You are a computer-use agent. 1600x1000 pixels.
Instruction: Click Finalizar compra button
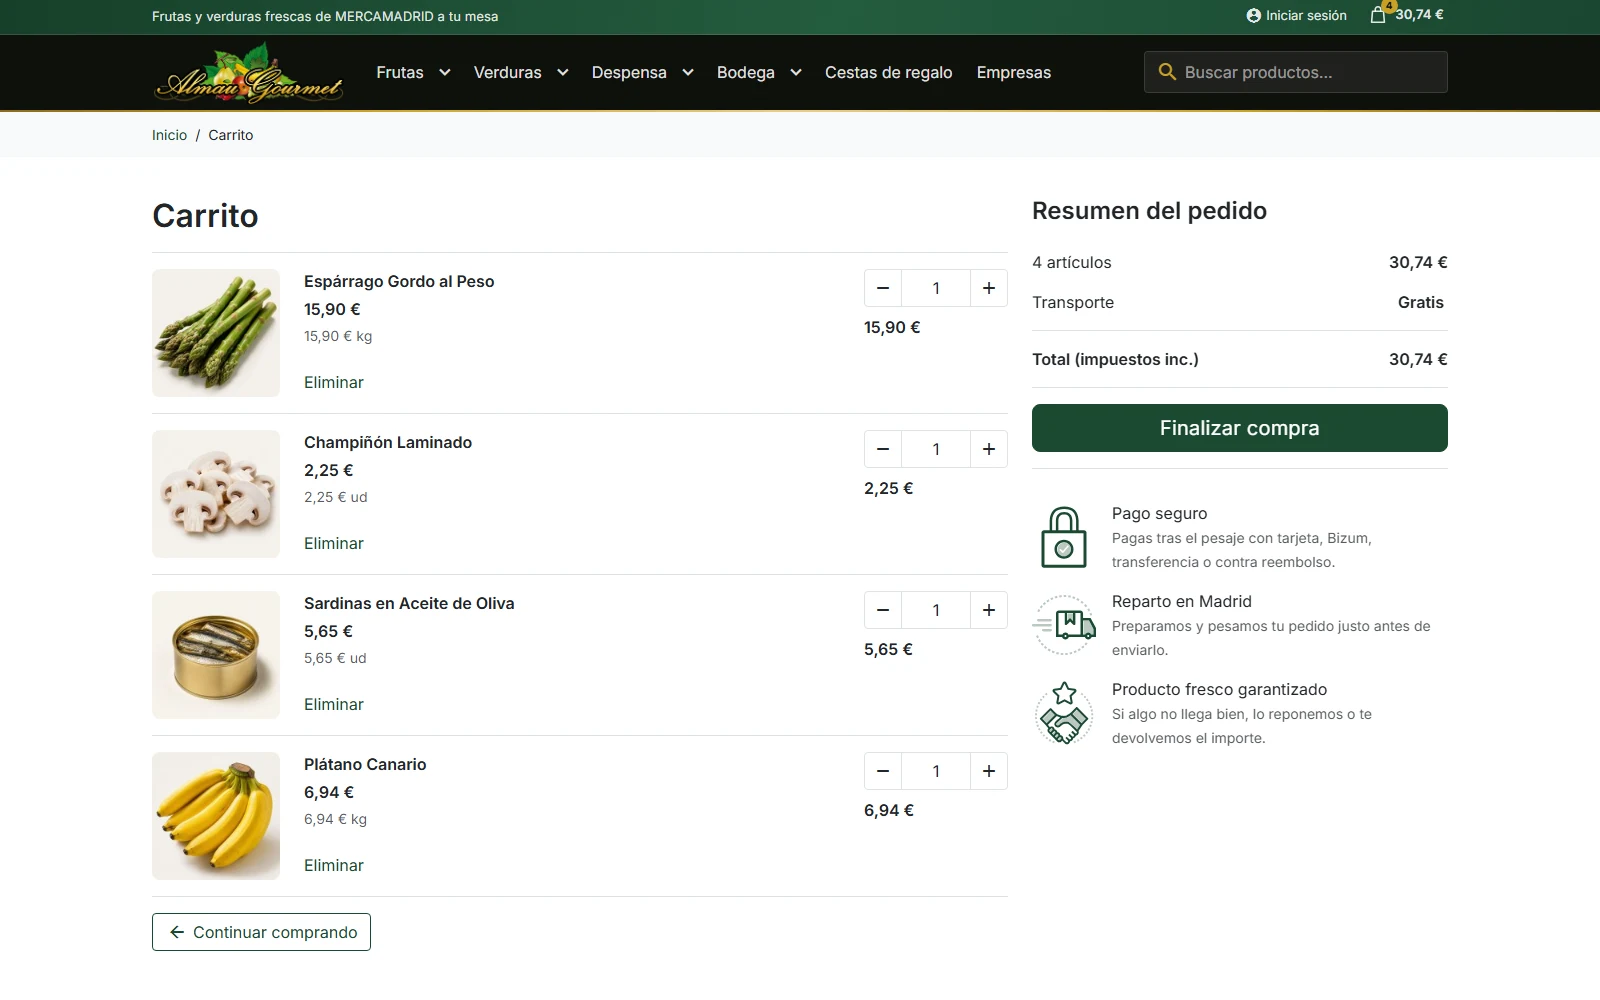(x=1240, y=428)
